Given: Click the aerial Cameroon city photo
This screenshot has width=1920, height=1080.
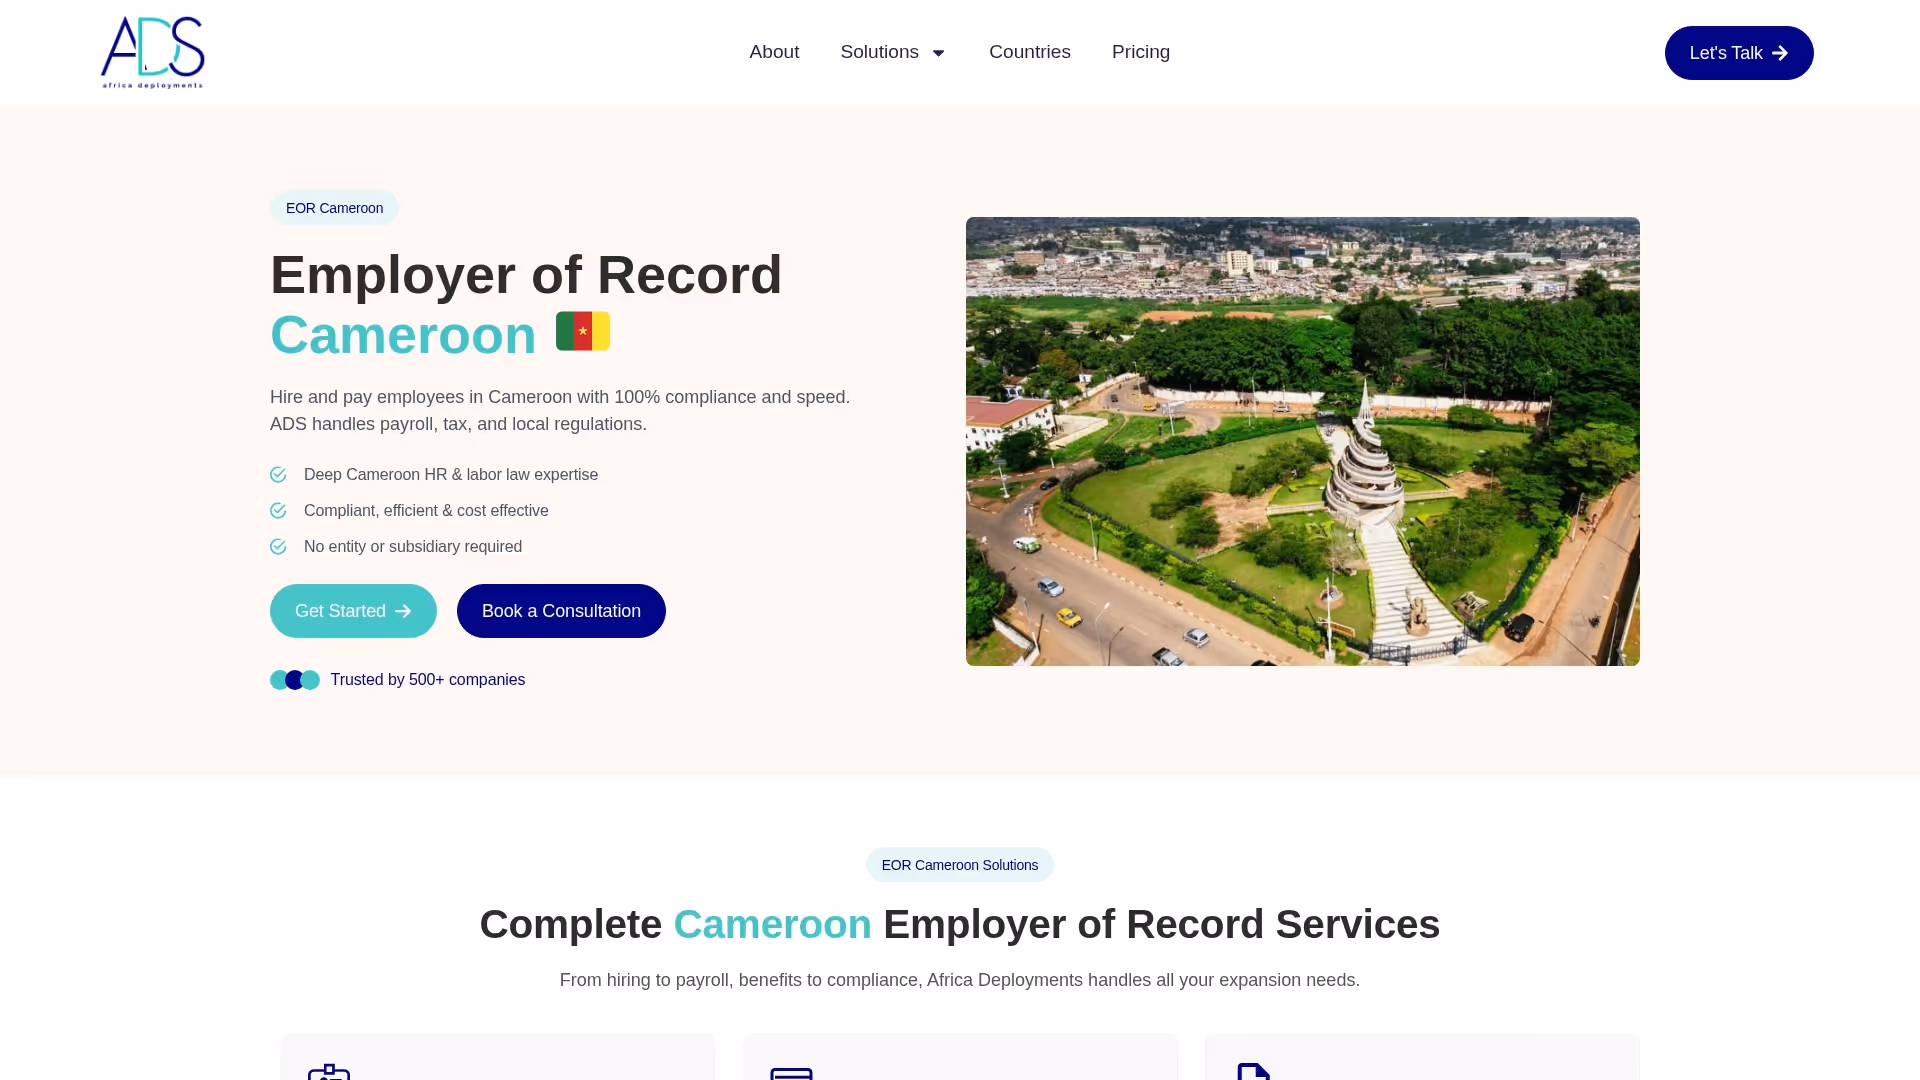Looking at the screenshot, I should (x=1301, y=441).
